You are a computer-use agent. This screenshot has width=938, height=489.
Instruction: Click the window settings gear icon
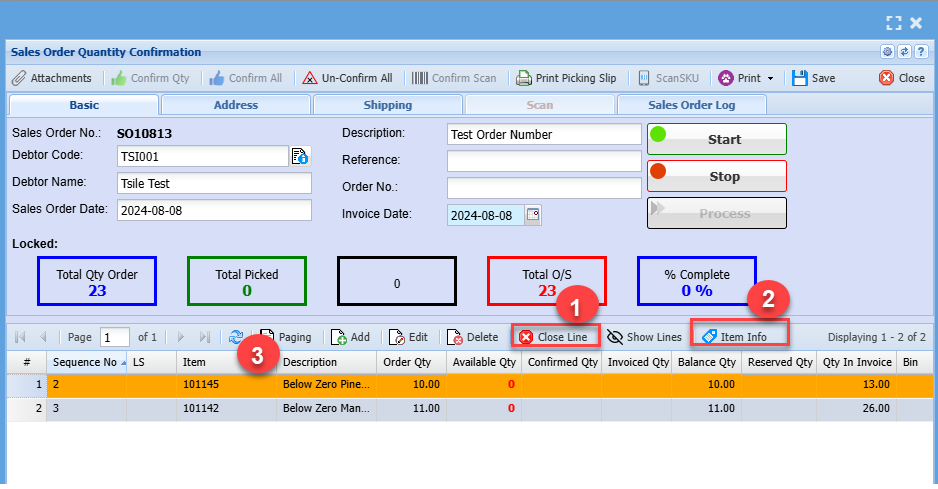point(887,52)
